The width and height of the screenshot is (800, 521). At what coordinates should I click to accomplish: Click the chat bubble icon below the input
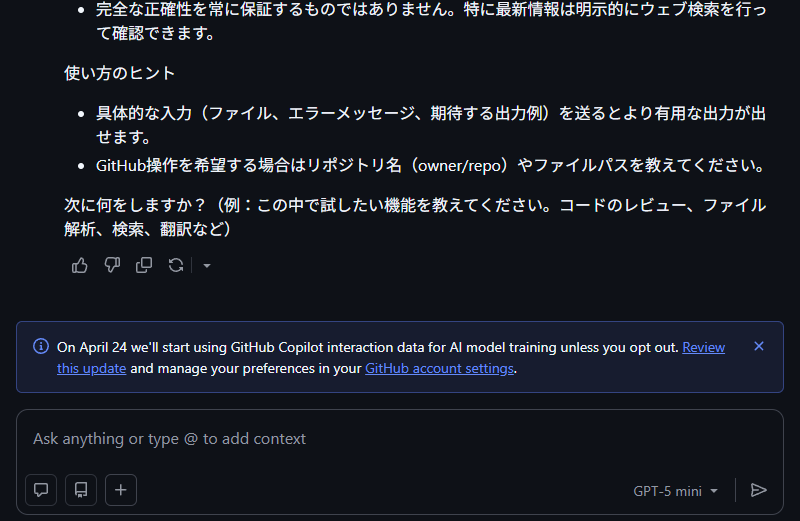41,490
